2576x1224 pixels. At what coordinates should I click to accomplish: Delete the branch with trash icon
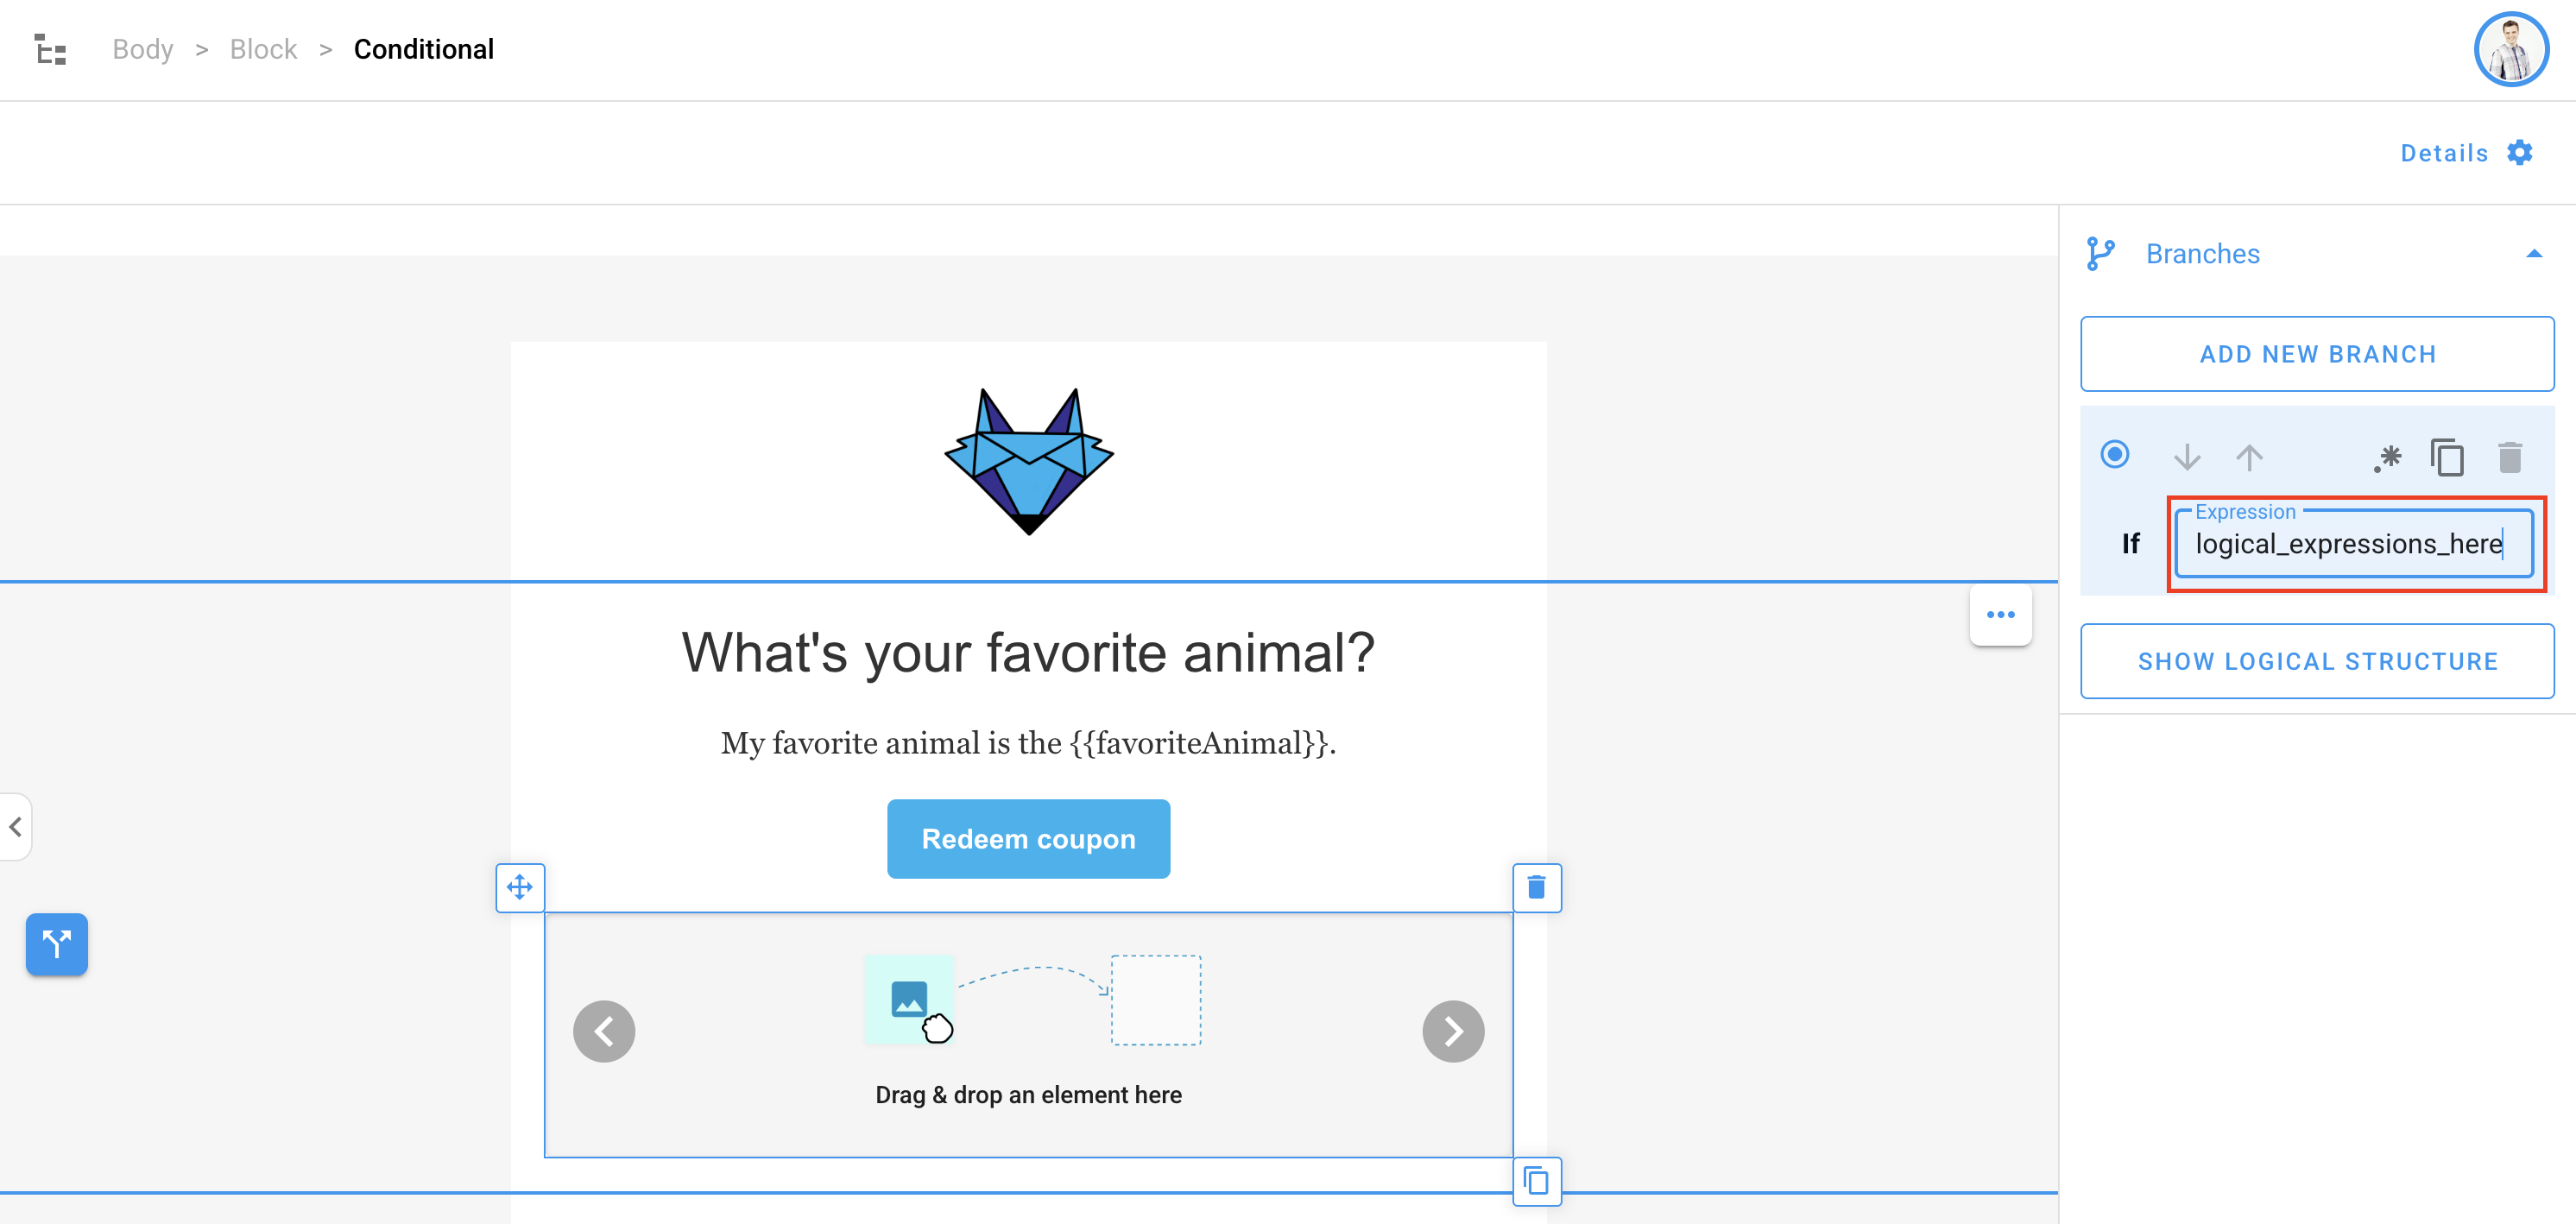2509,457
